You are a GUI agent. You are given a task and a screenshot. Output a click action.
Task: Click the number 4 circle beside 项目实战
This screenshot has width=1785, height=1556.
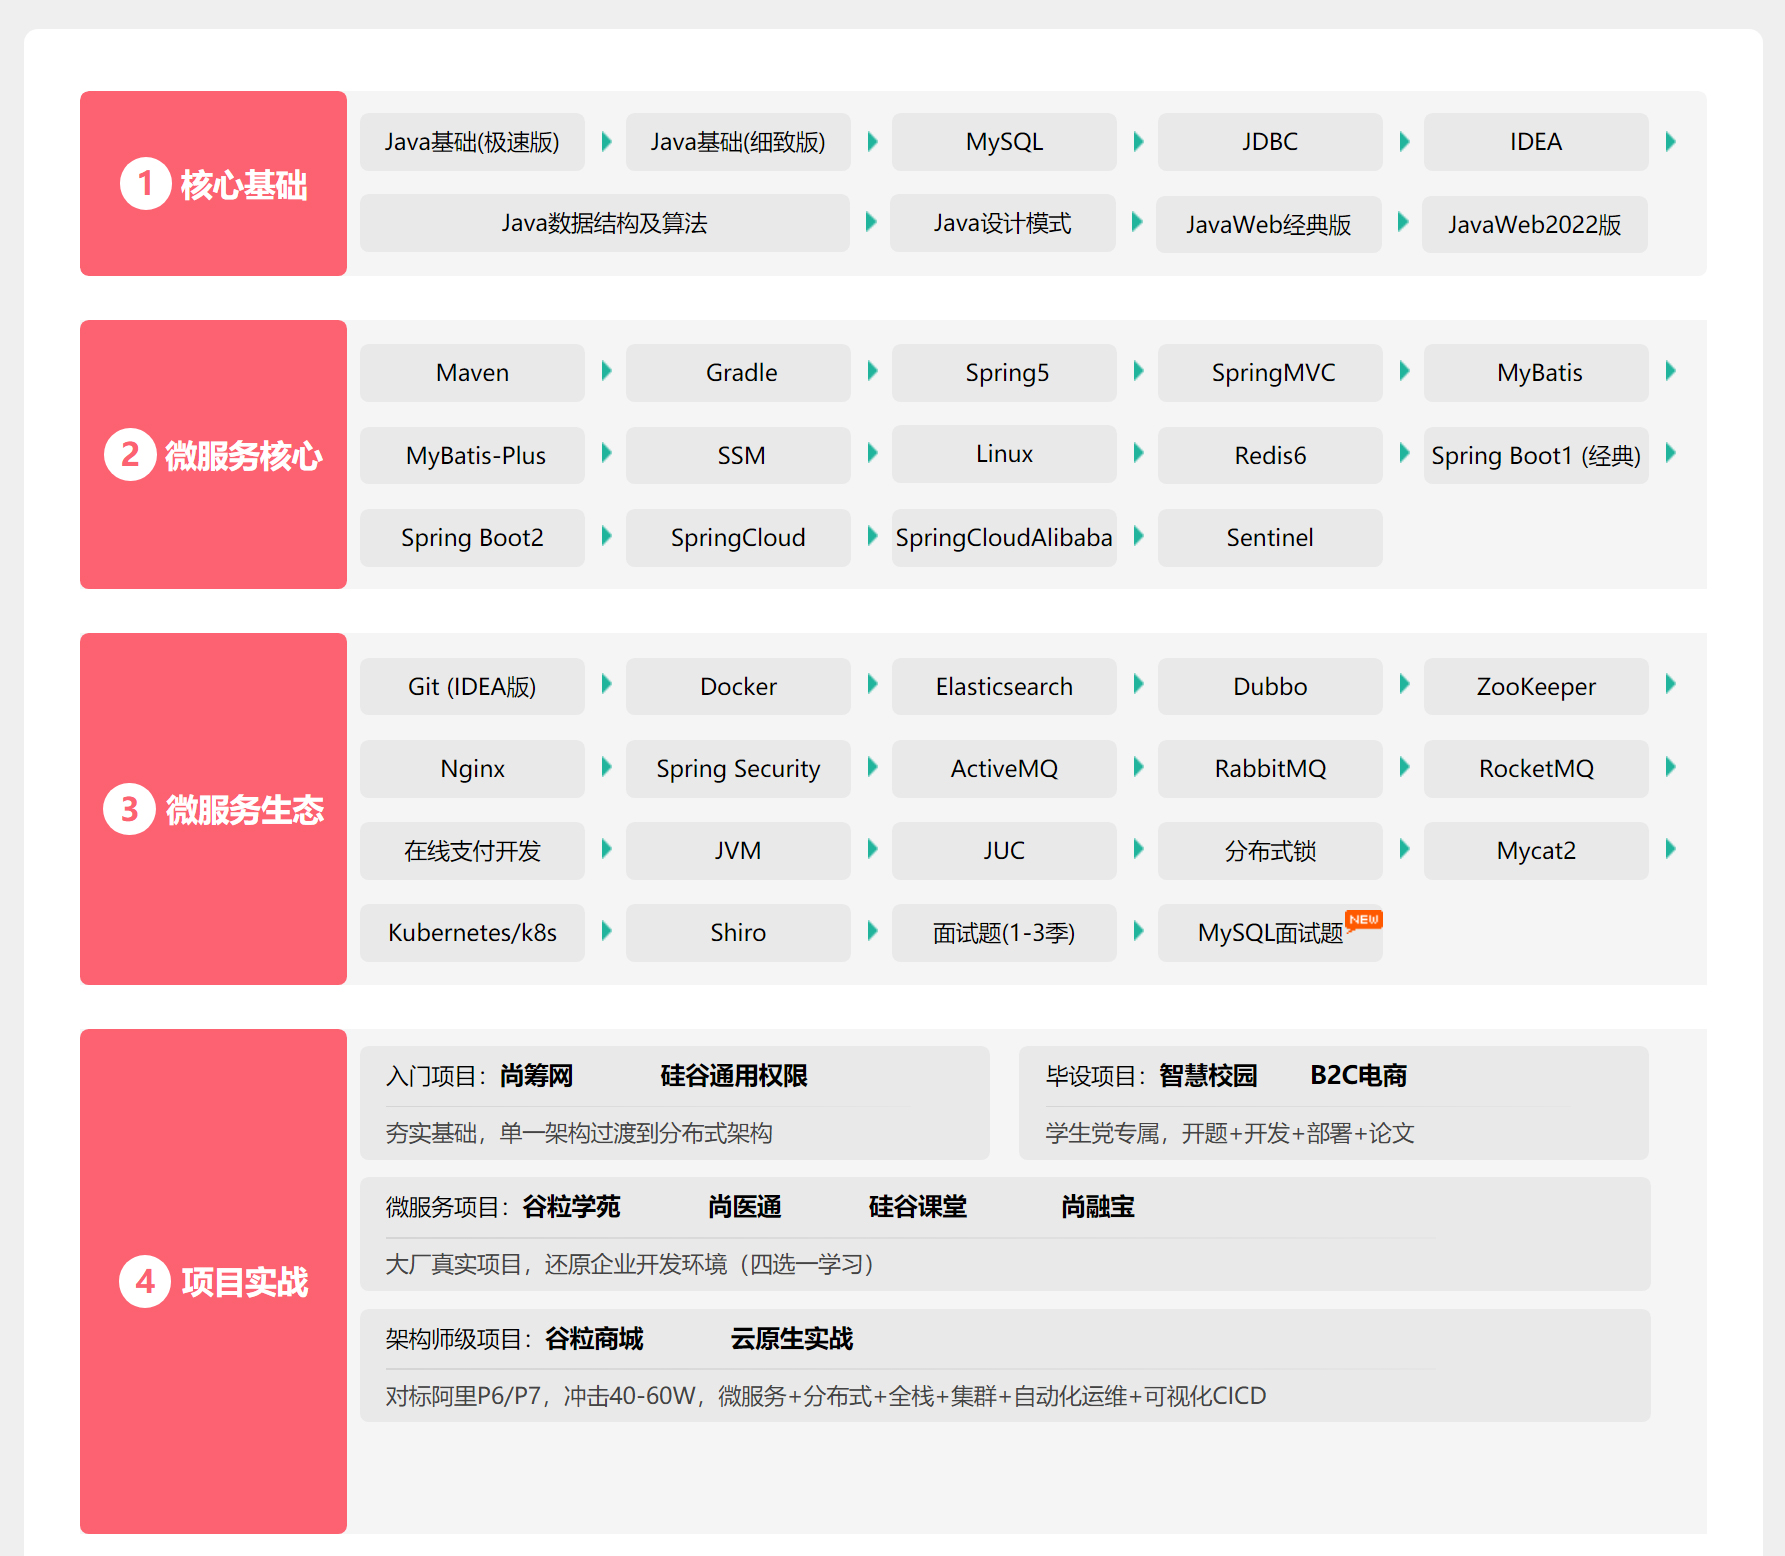click(x=145, y=1281)
